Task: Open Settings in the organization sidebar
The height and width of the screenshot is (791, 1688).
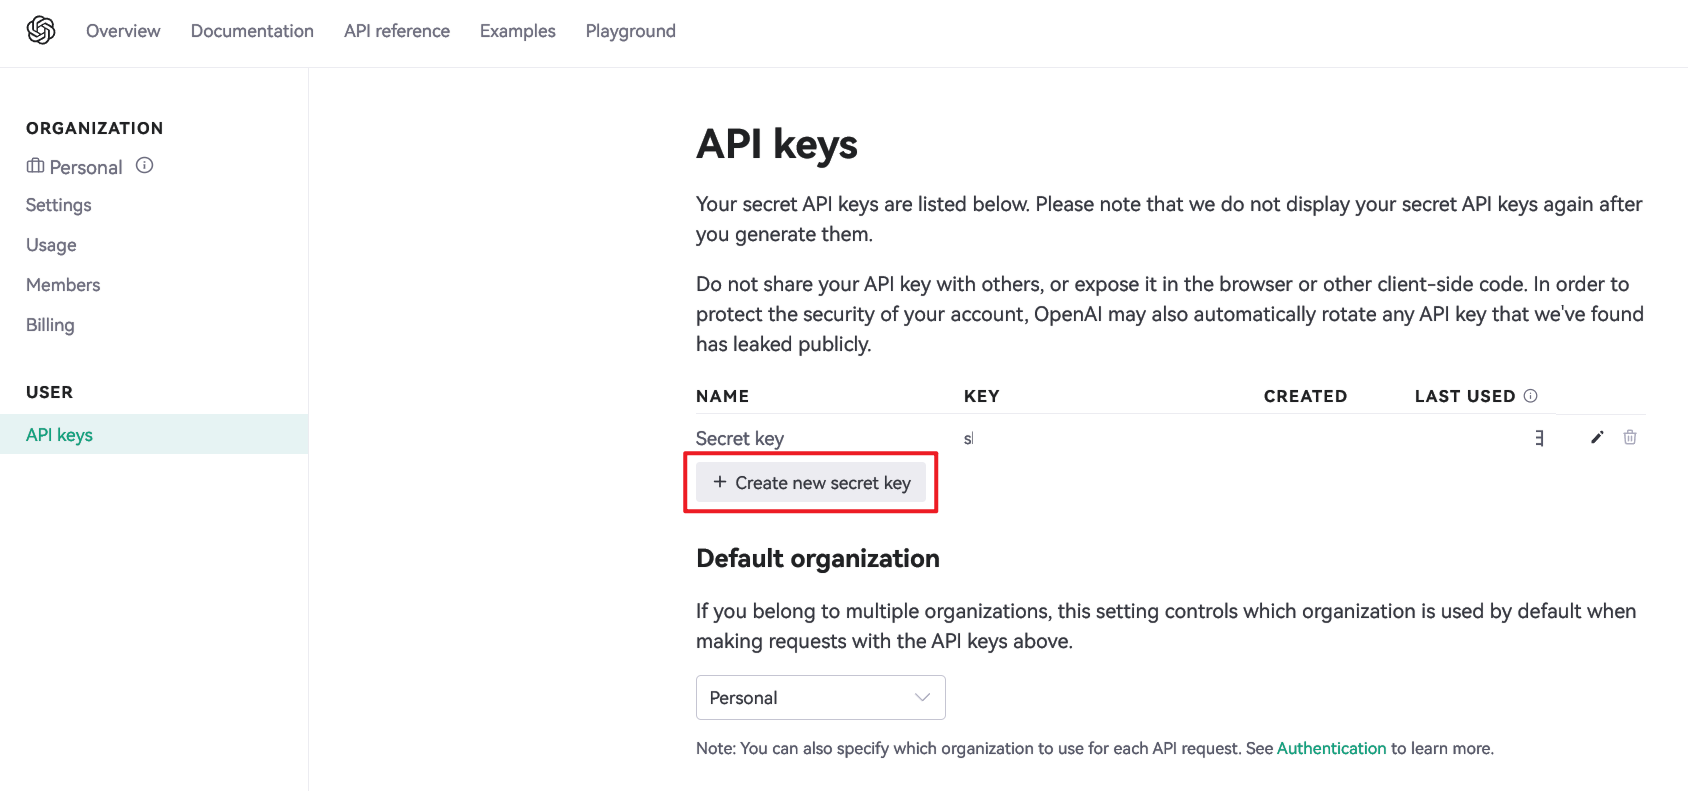Action: [58, 205]
